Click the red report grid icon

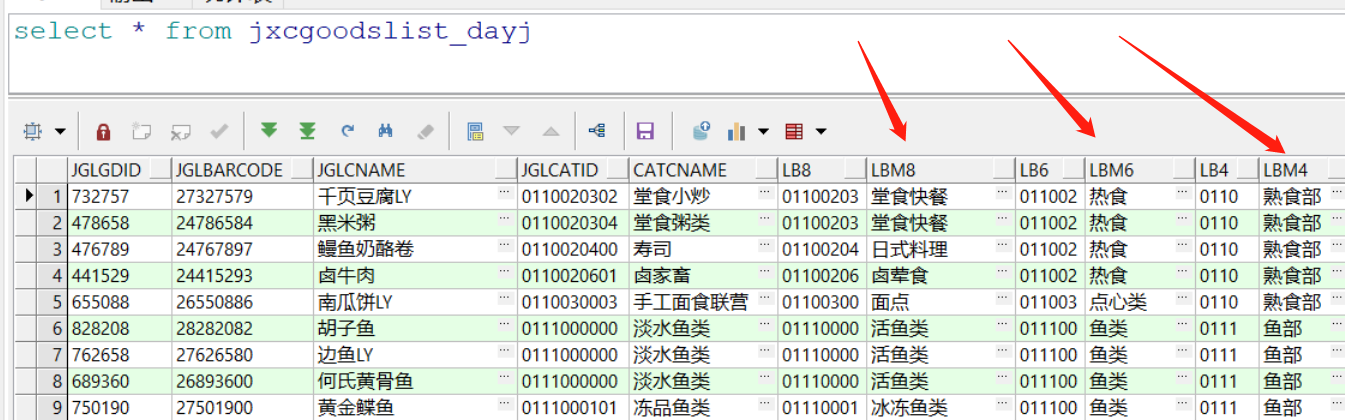(x=795, y=131)
